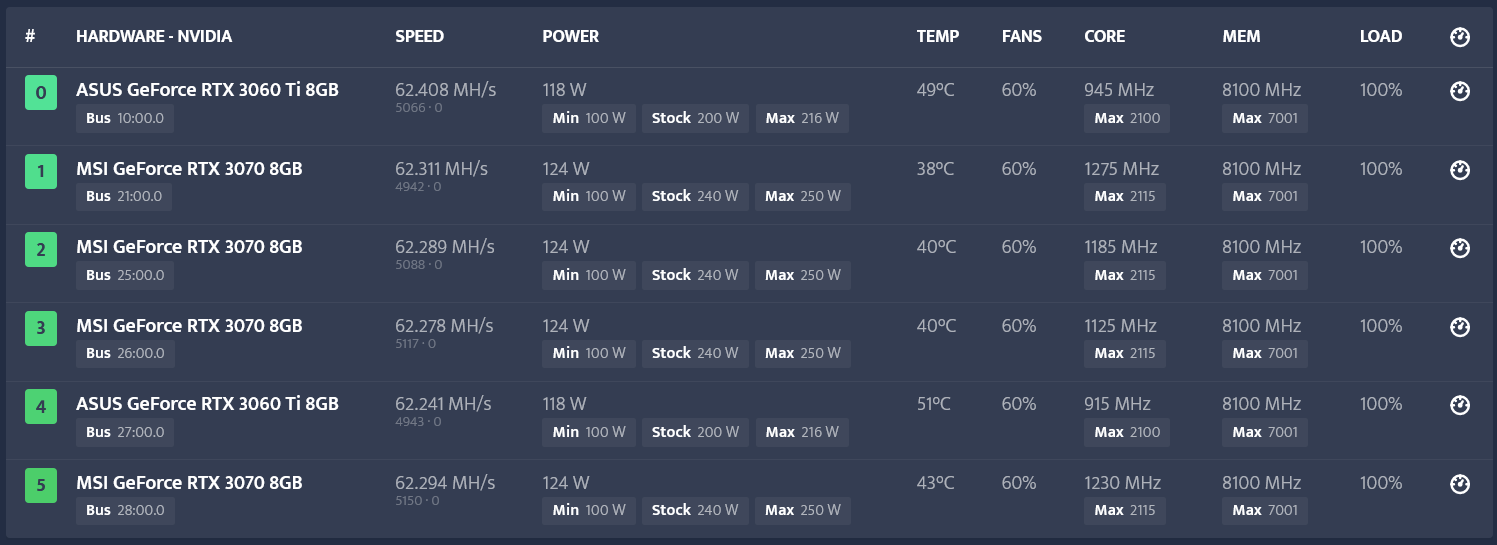Open the tuning gauge for GPU 0
The image size is (1497, 545).
tap(1459, 91)
